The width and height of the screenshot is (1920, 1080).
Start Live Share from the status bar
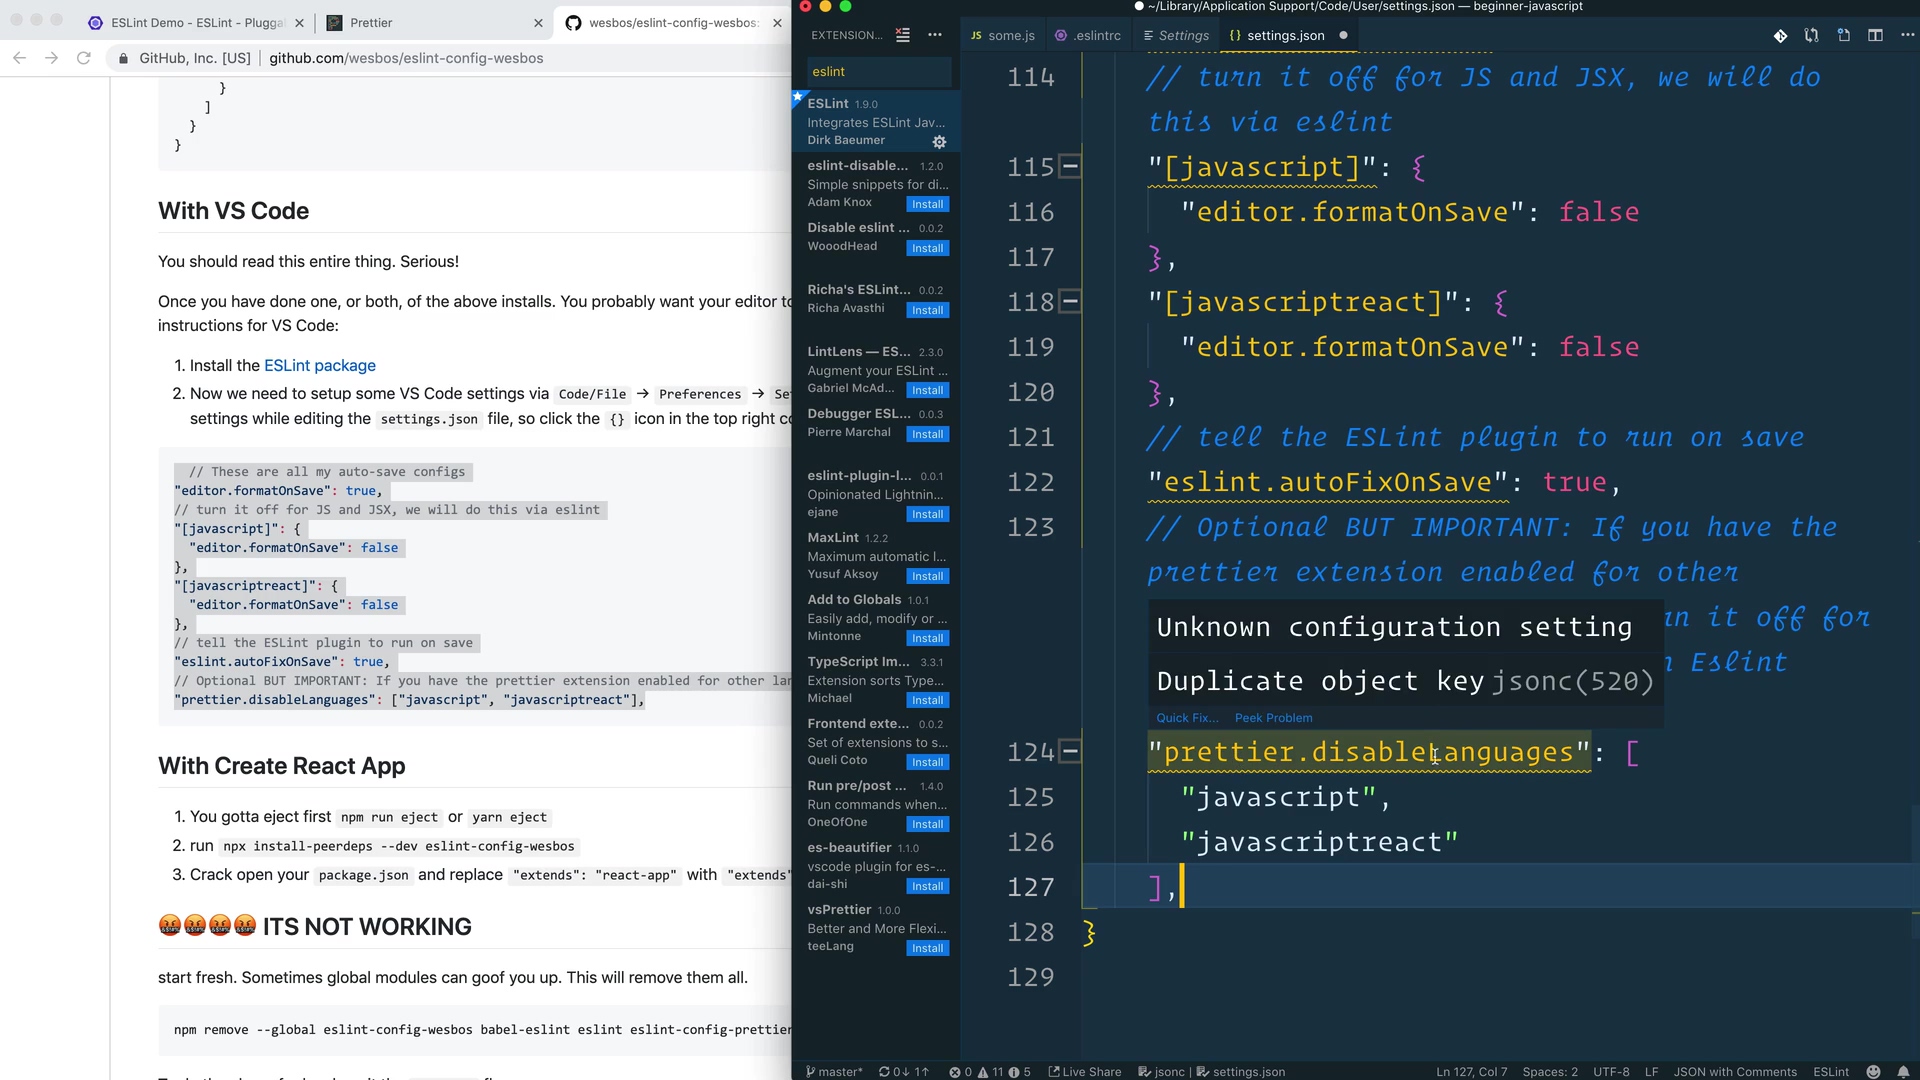(x=1084, y=1072)
